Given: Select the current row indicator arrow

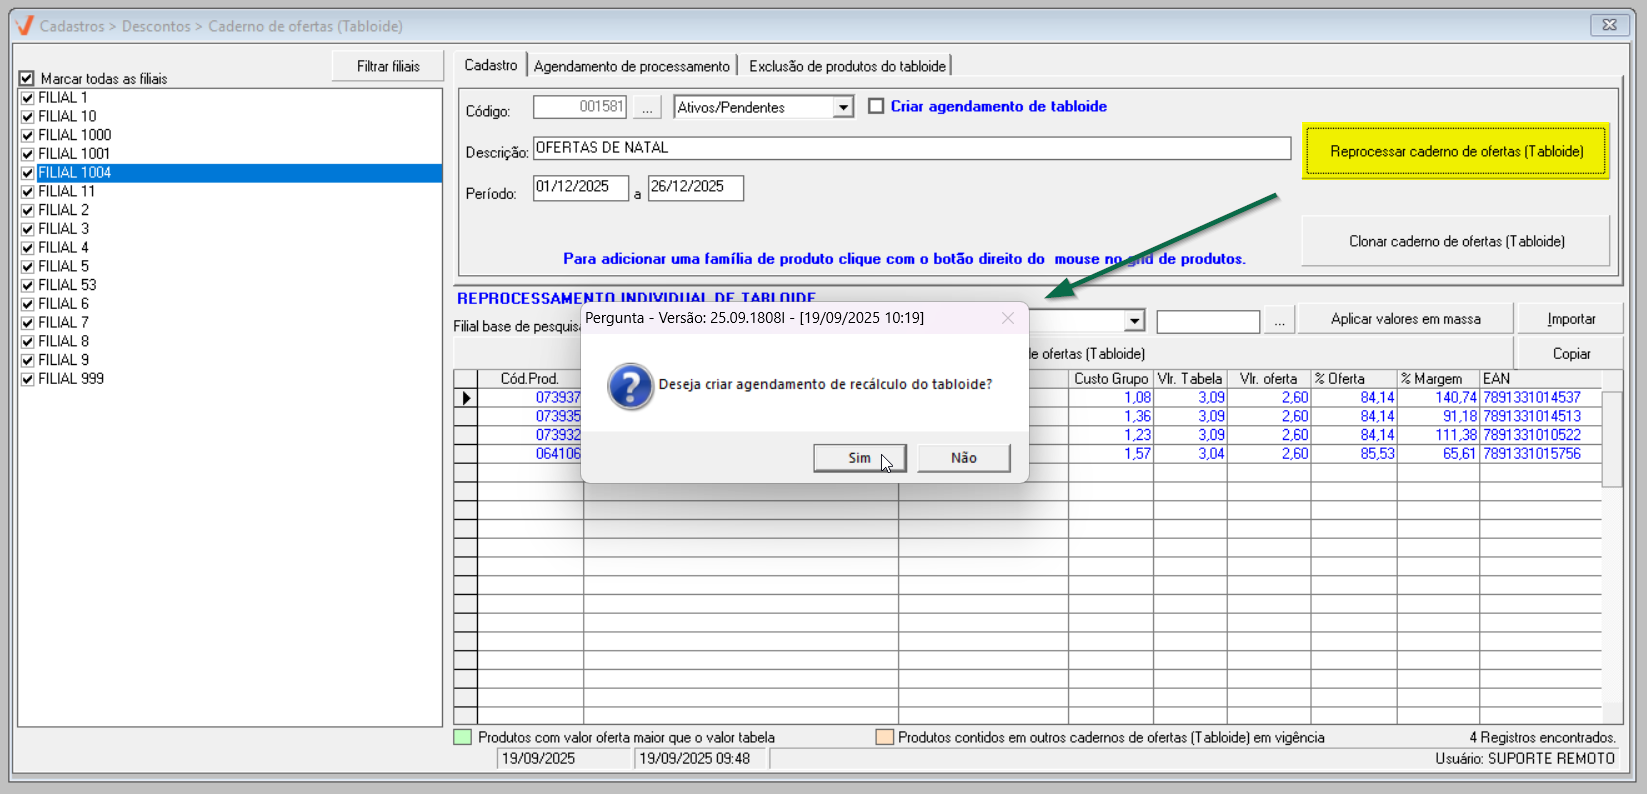Looking at the screenshot, I should [x=466, y=398].
